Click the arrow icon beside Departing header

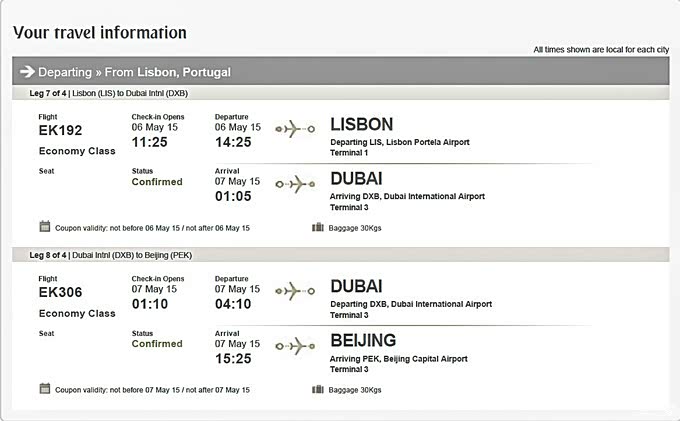27,72
